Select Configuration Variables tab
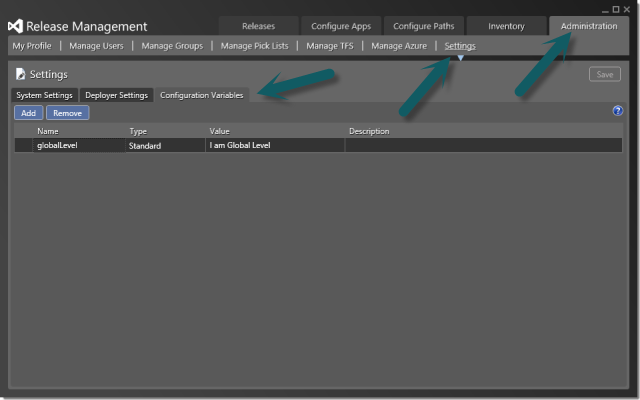The image size is (640, 400). [x=202, y=95]
